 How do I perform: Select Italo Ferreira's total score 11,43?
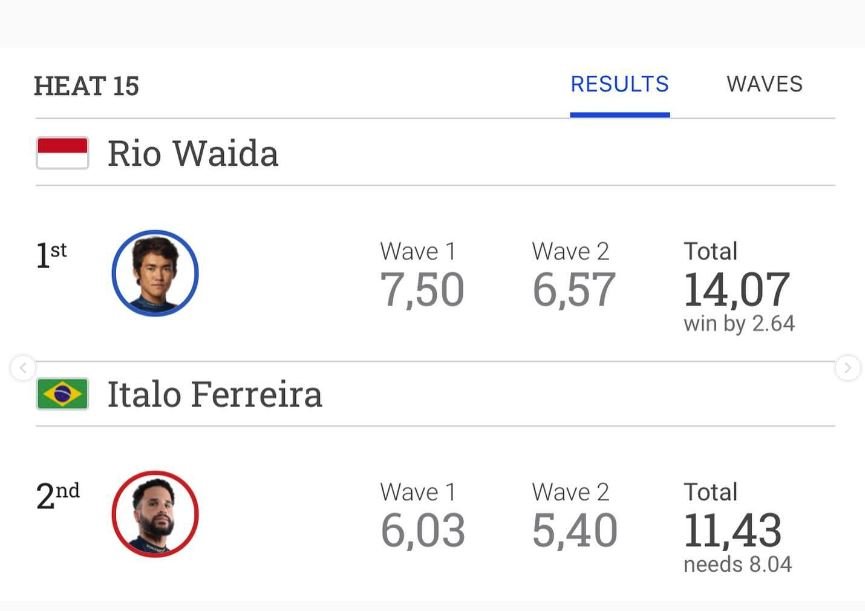pyautogui.click(x=733, y=530)
